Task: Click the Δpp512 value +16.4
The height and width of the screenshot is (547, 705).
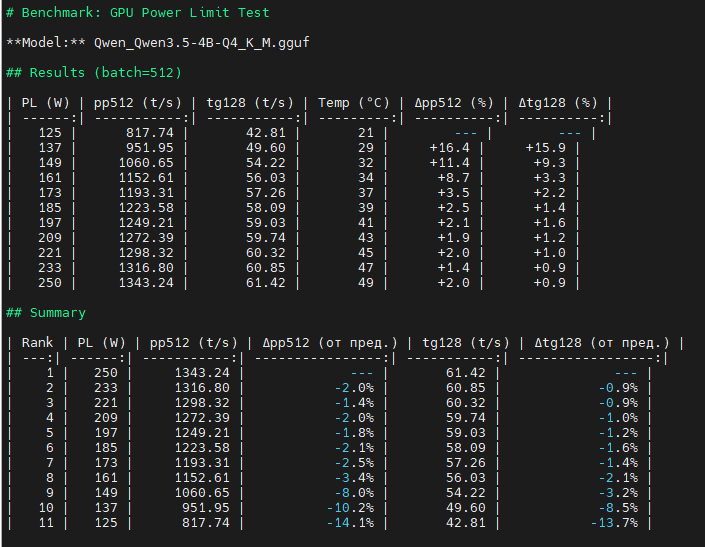Action: (x=450, y=148)
